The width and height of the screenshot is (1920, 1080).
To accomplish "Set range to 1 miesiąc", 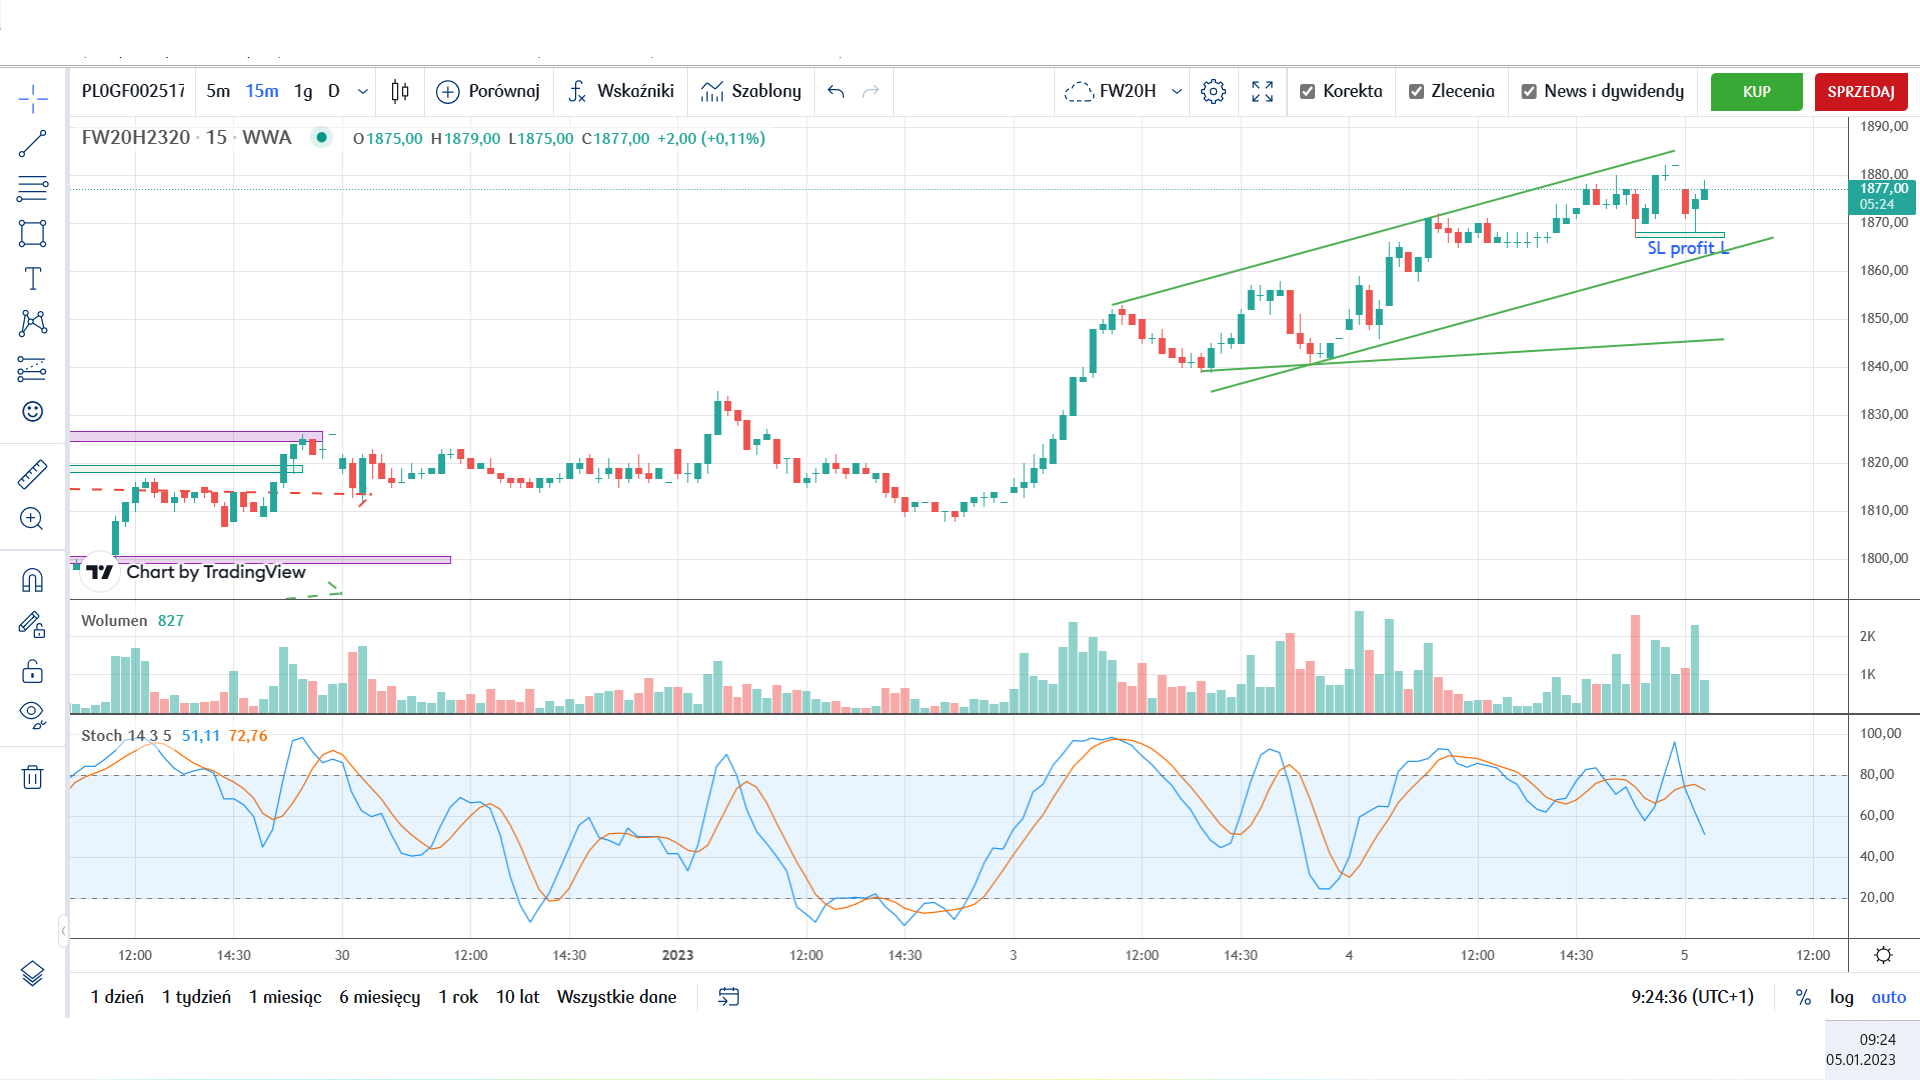I will click(x=285, y=997).
